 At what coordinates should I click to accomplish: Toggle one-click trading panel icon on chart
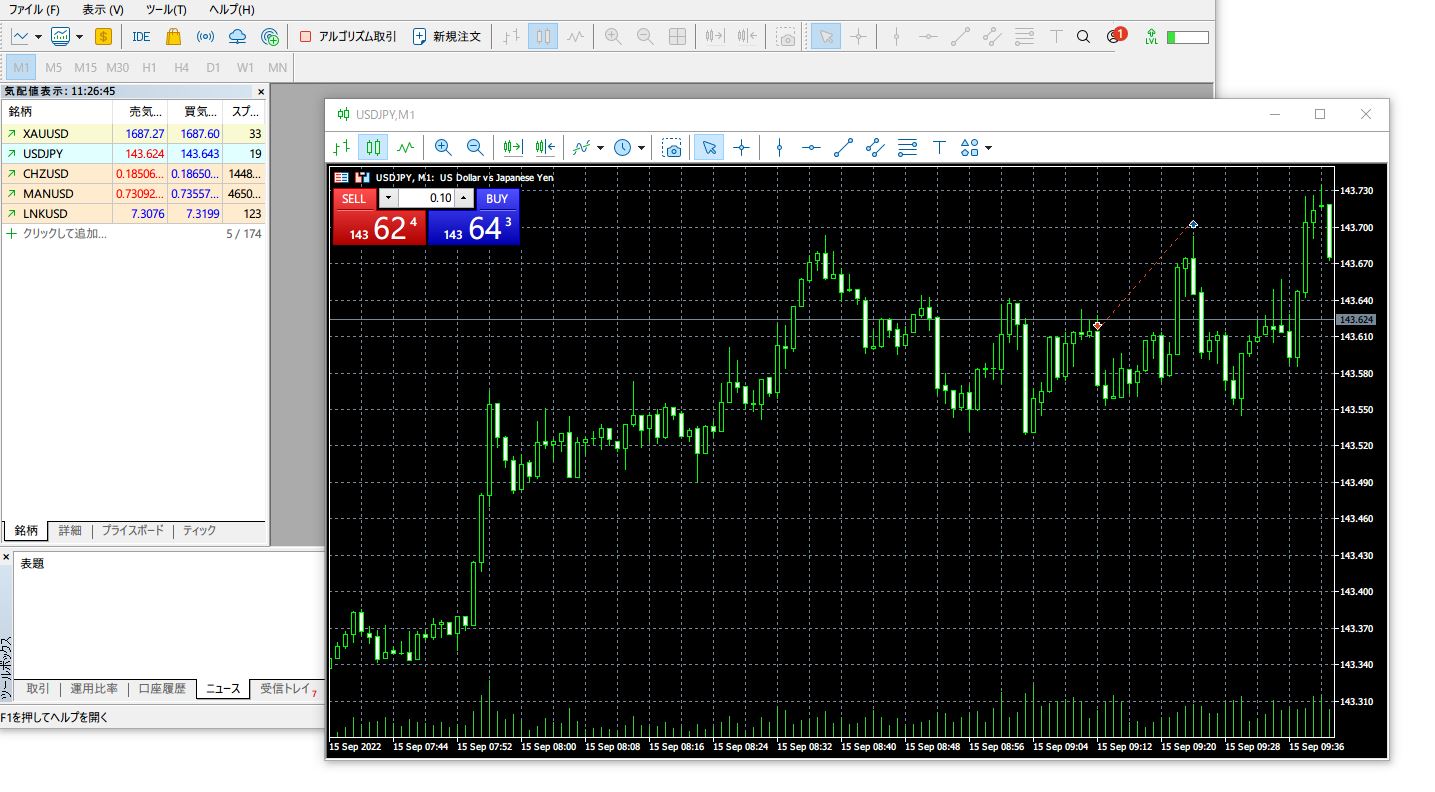click(362, 177)
